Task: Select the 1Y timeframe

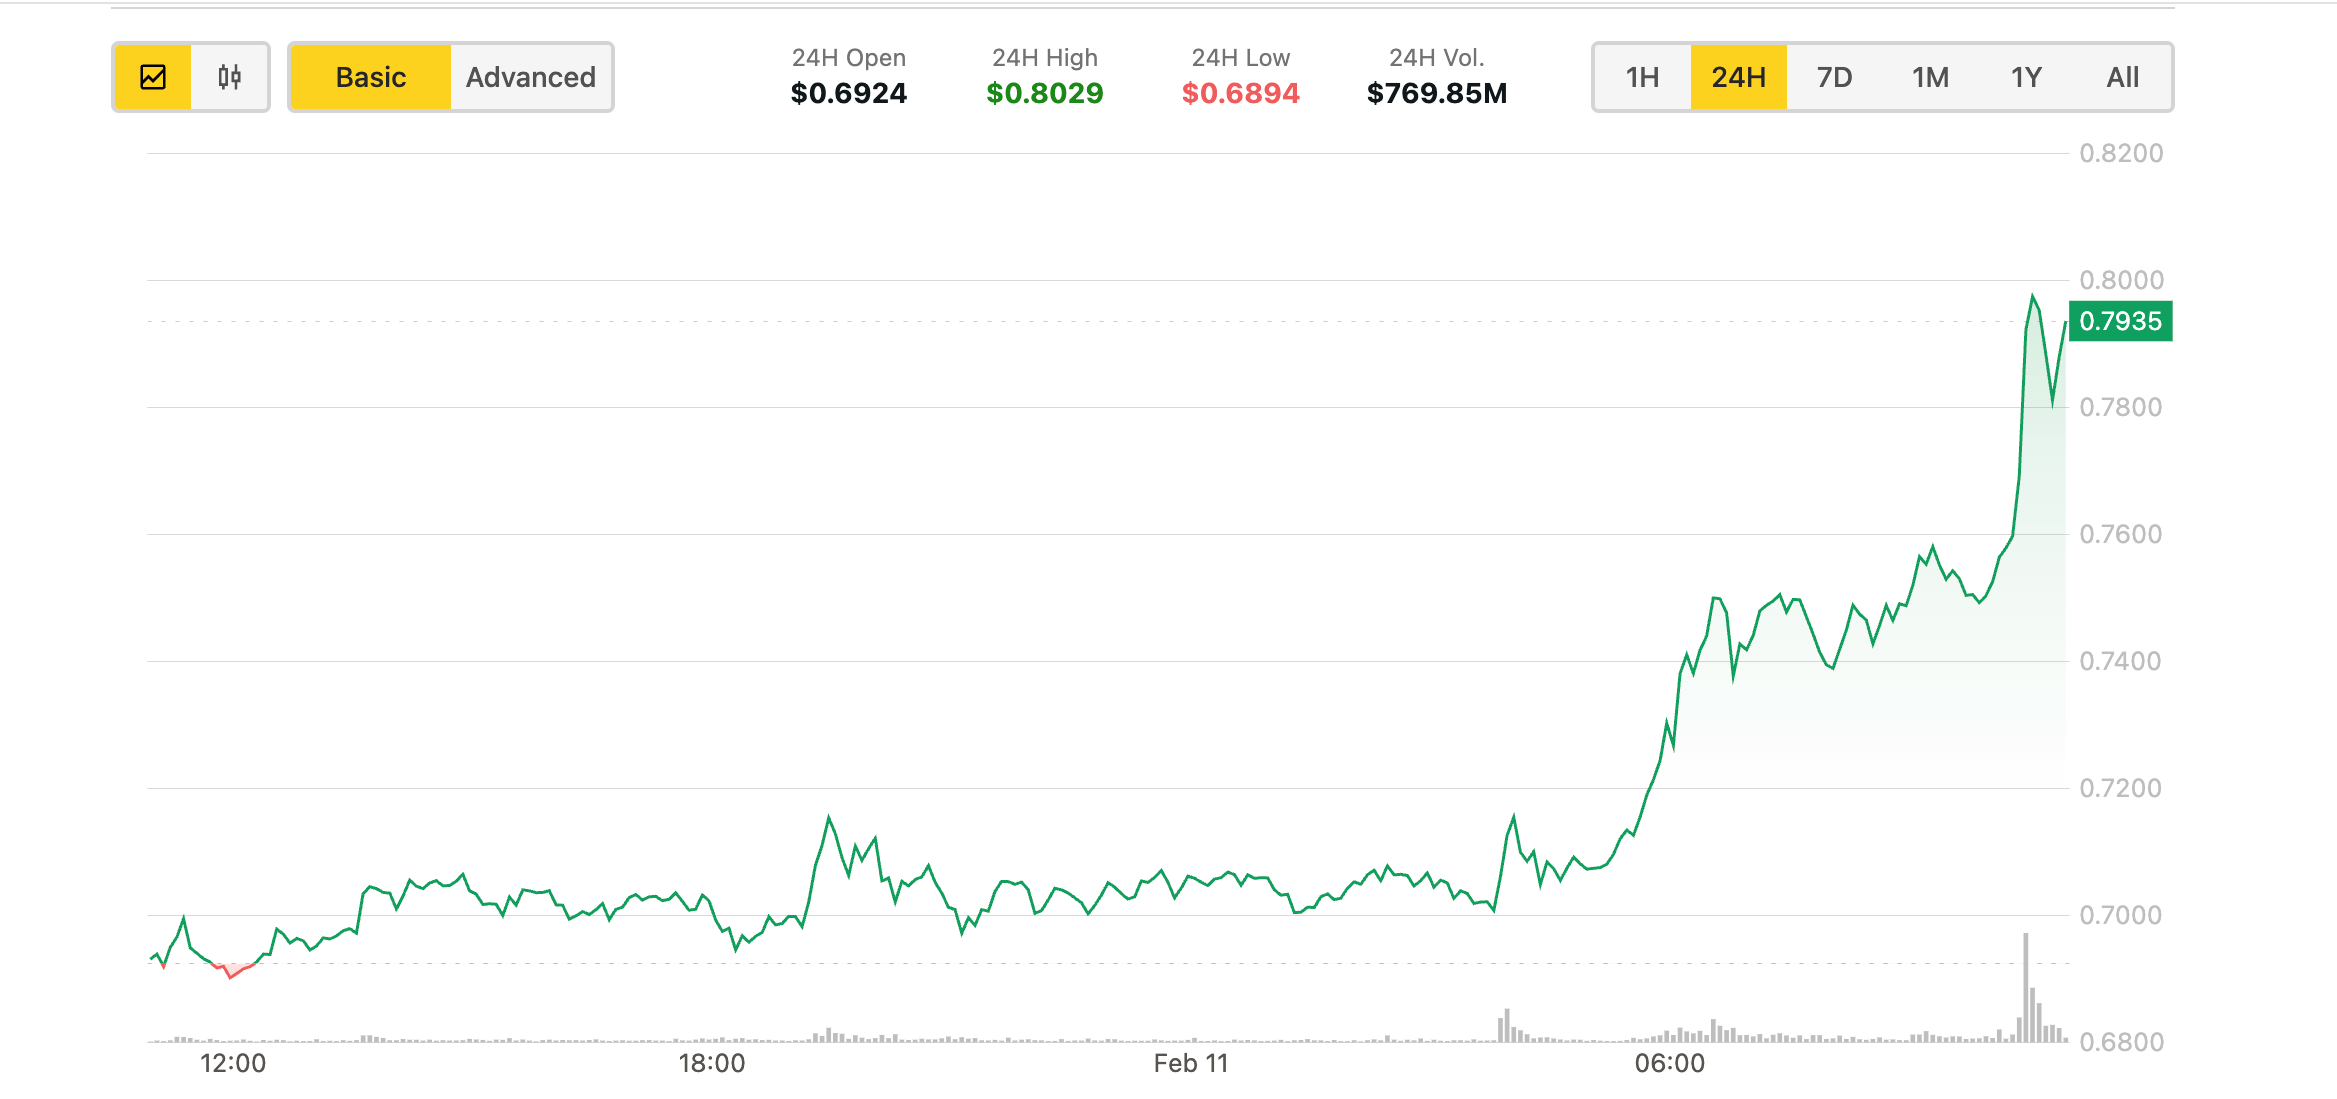Action: [x=2025, y=76]
